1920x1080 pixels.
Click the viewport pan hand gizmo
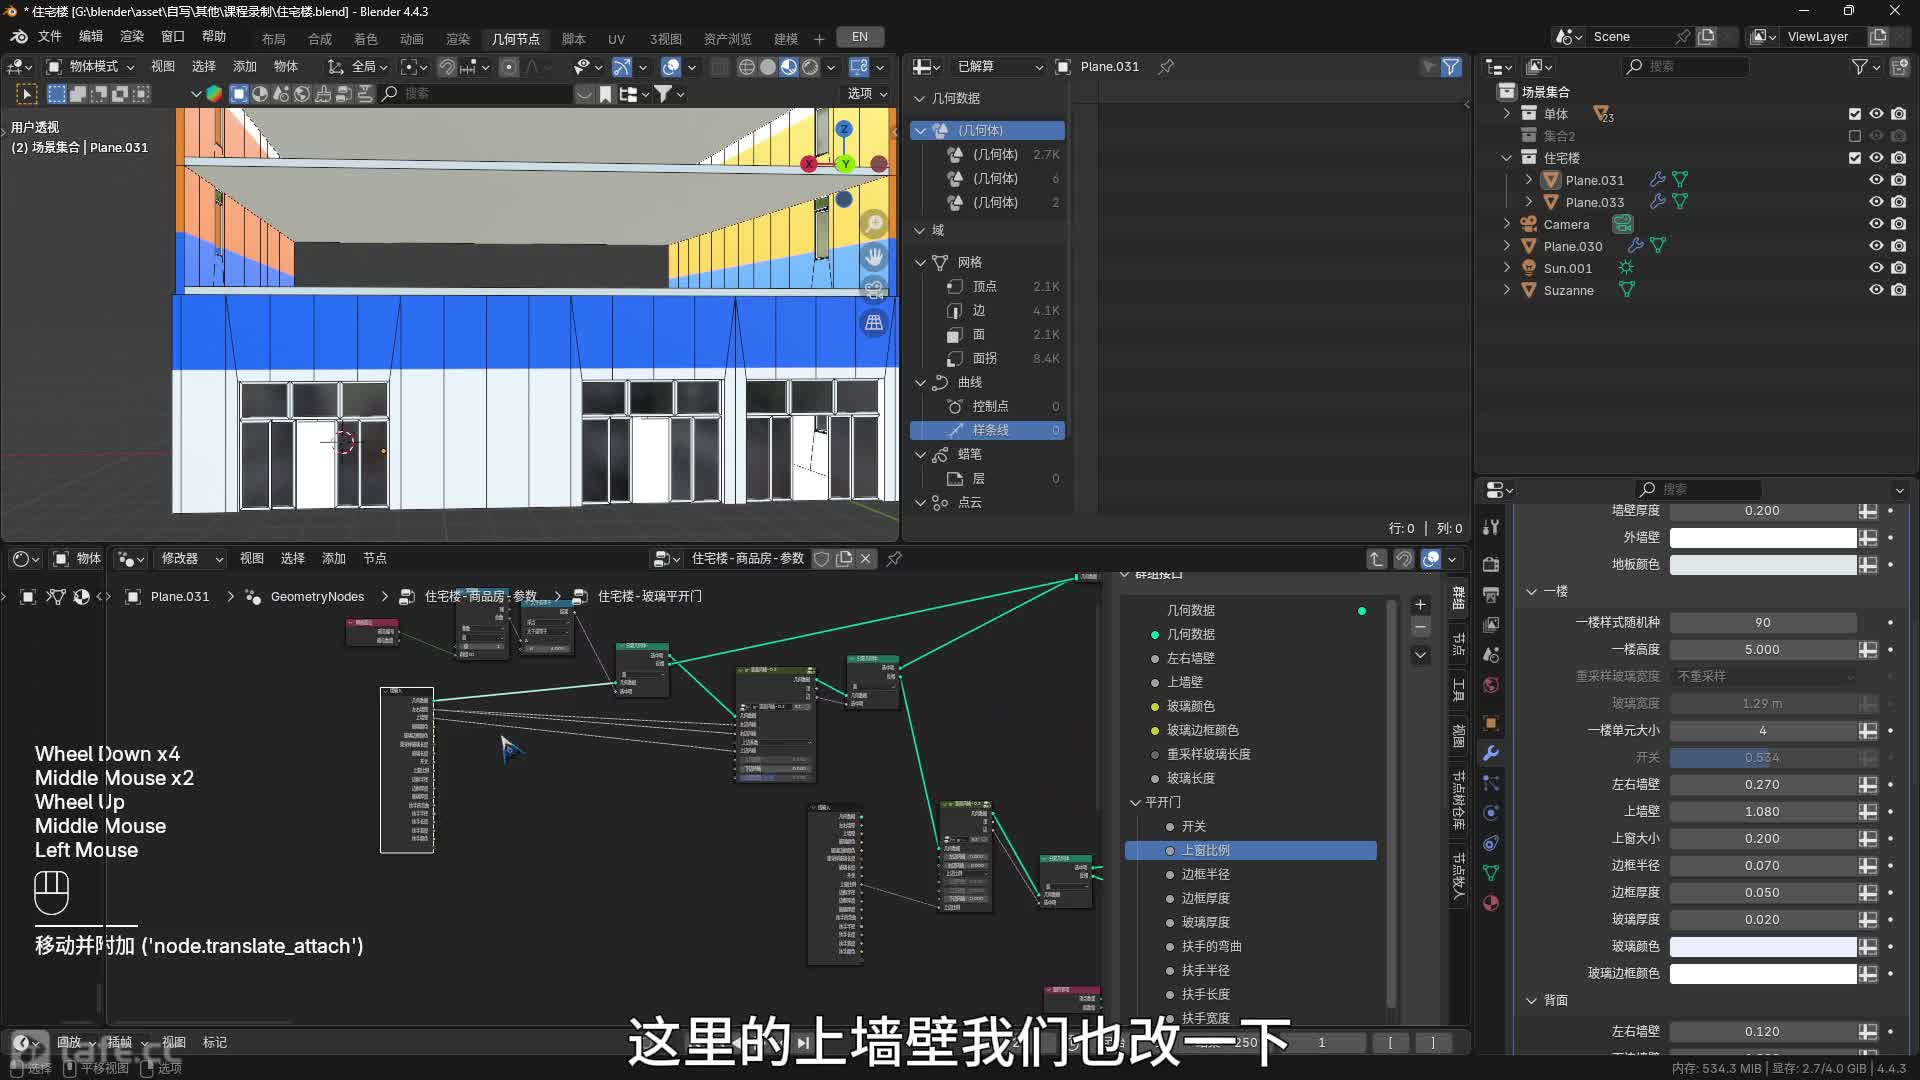874,257
